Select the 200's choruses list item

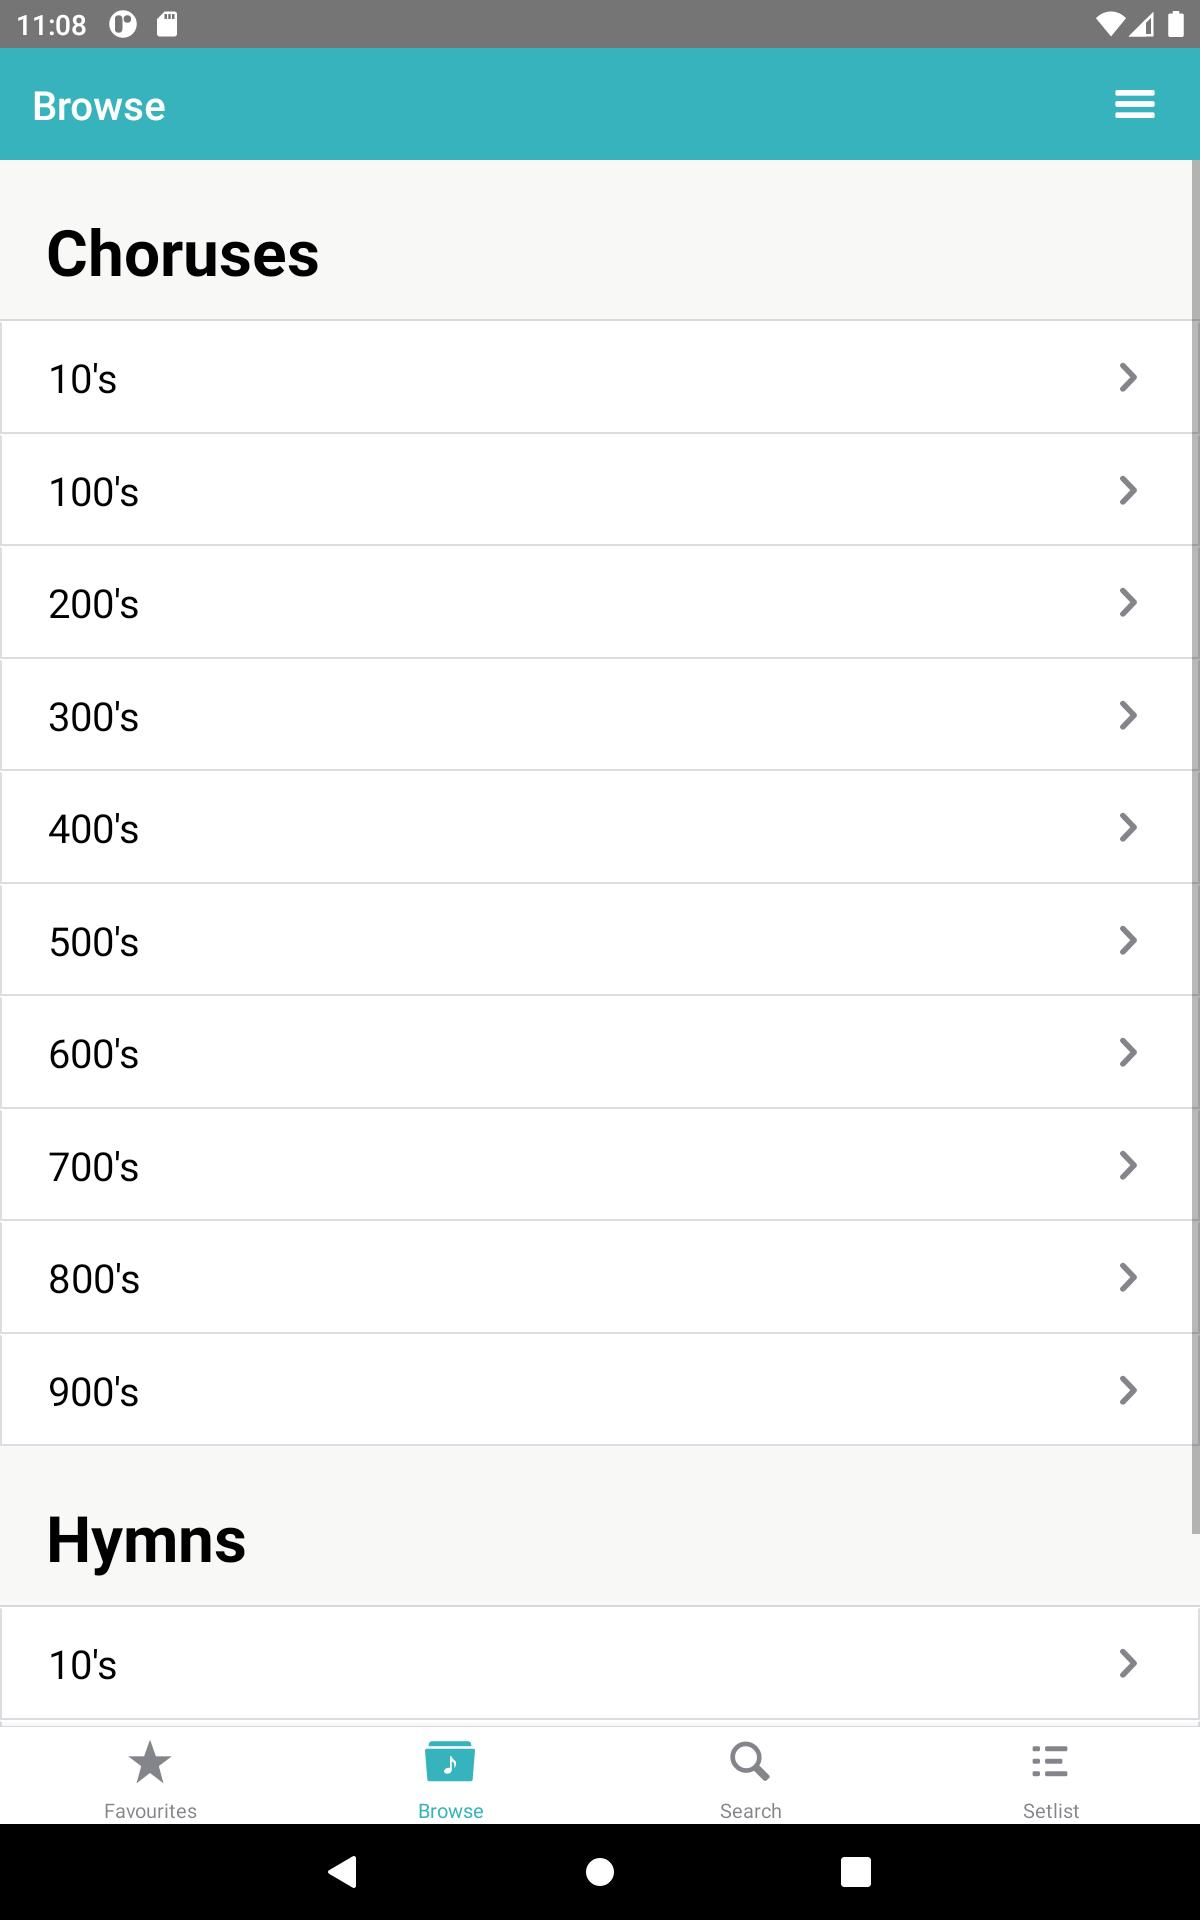600,603
